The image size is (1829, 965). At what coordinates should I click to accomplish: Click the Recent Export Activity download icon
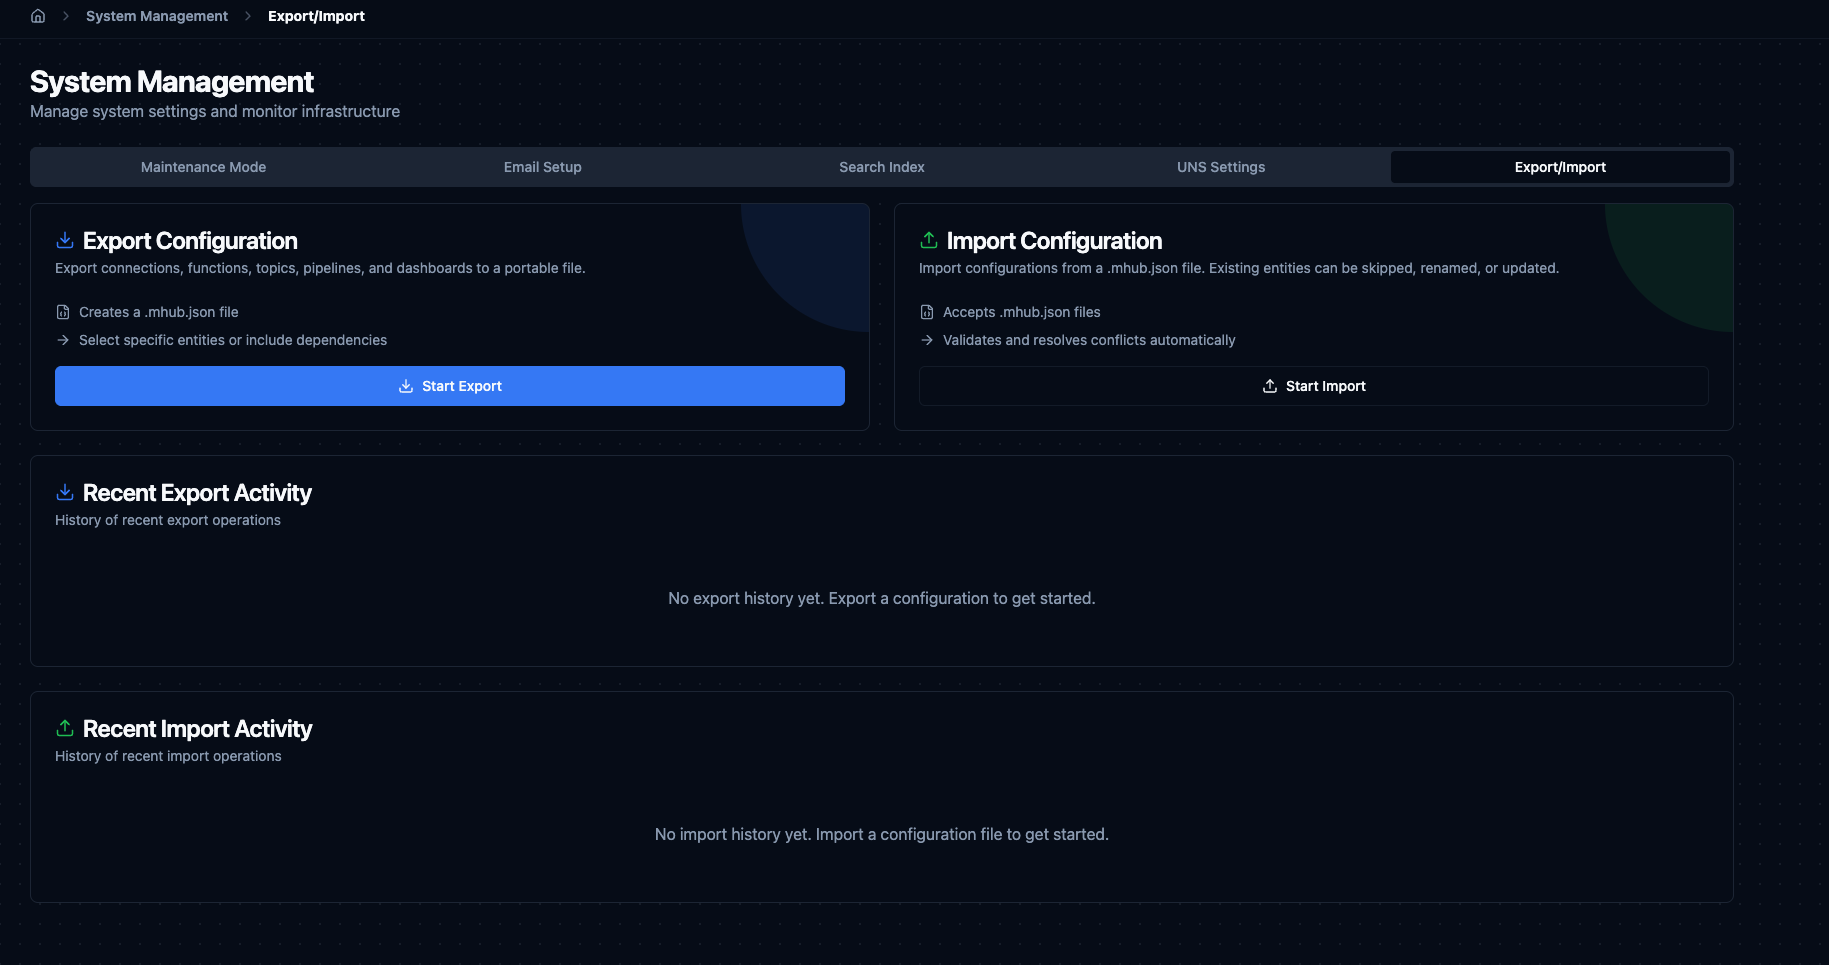65,492
